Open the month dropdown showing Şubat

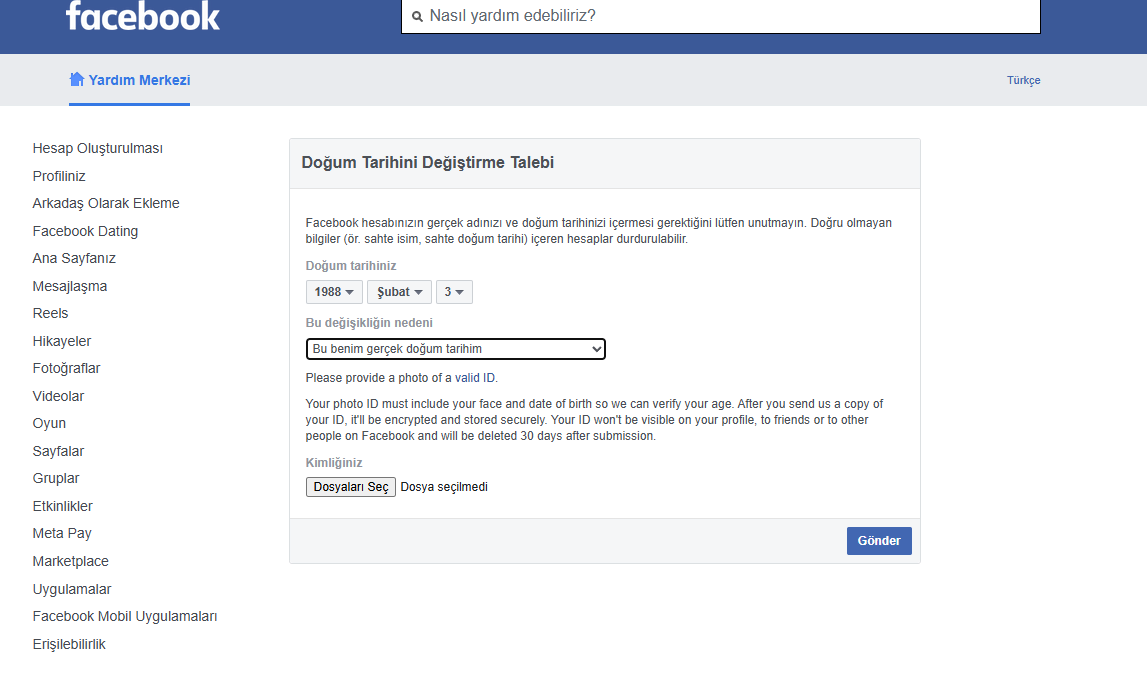coord(398,291)
